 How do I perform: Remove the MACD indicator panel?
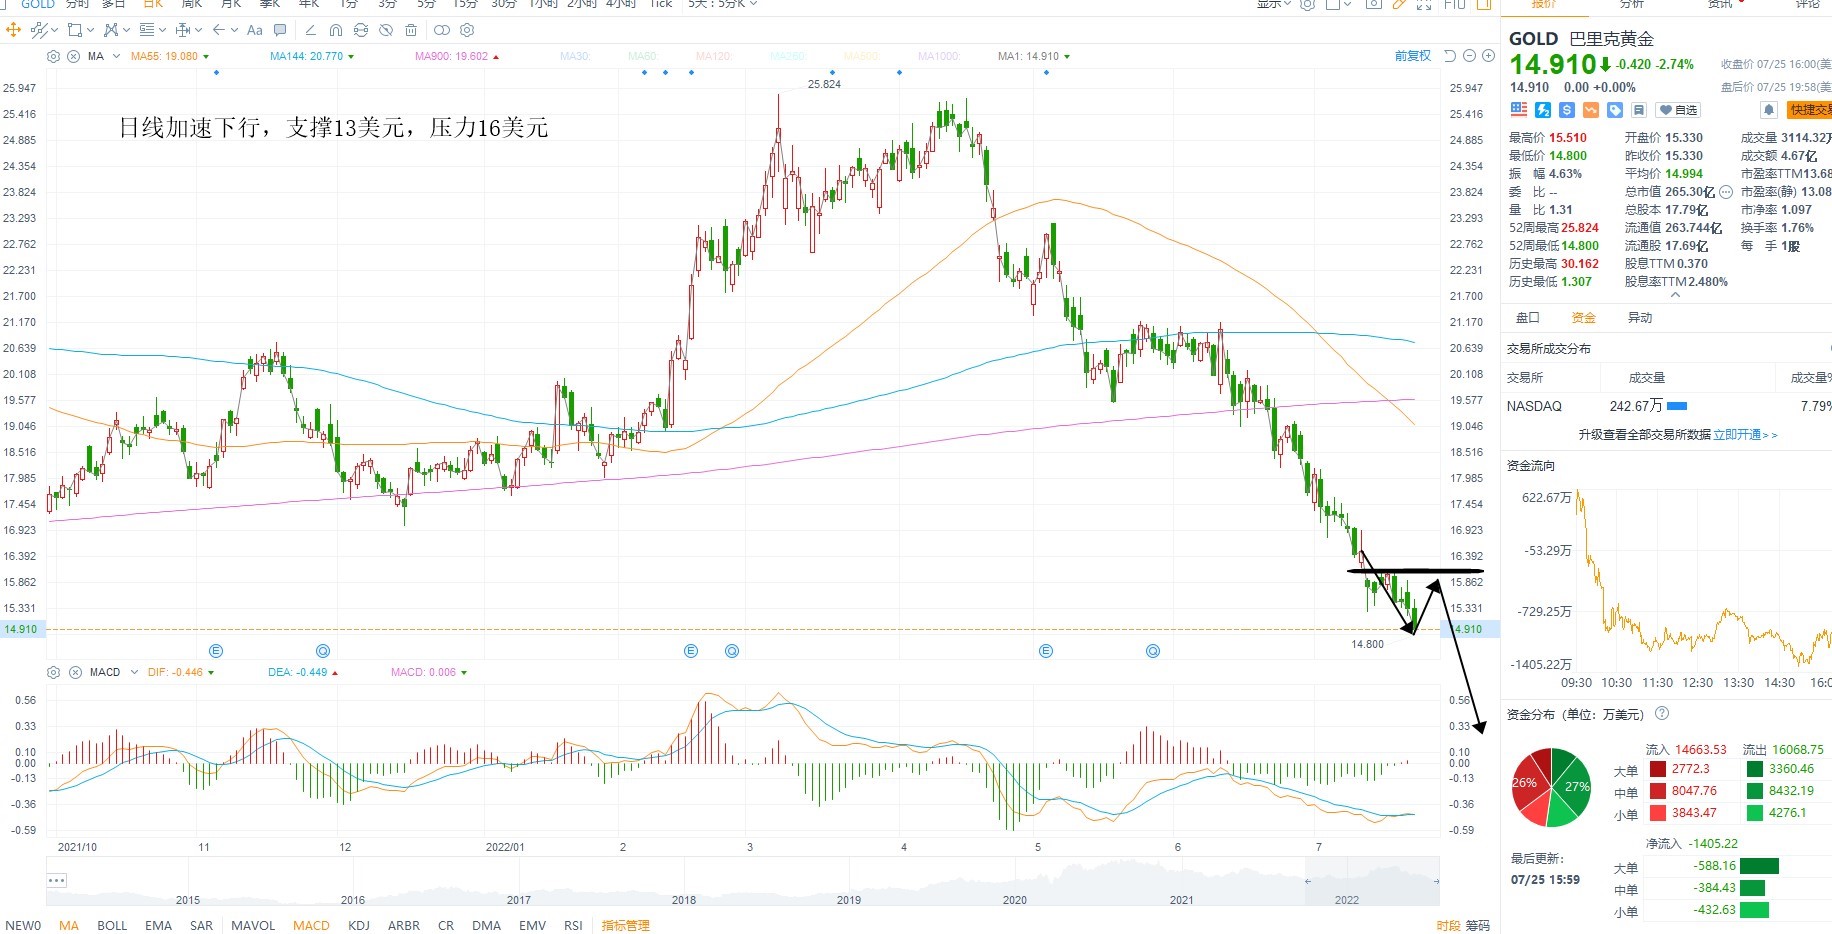(74, 672)
